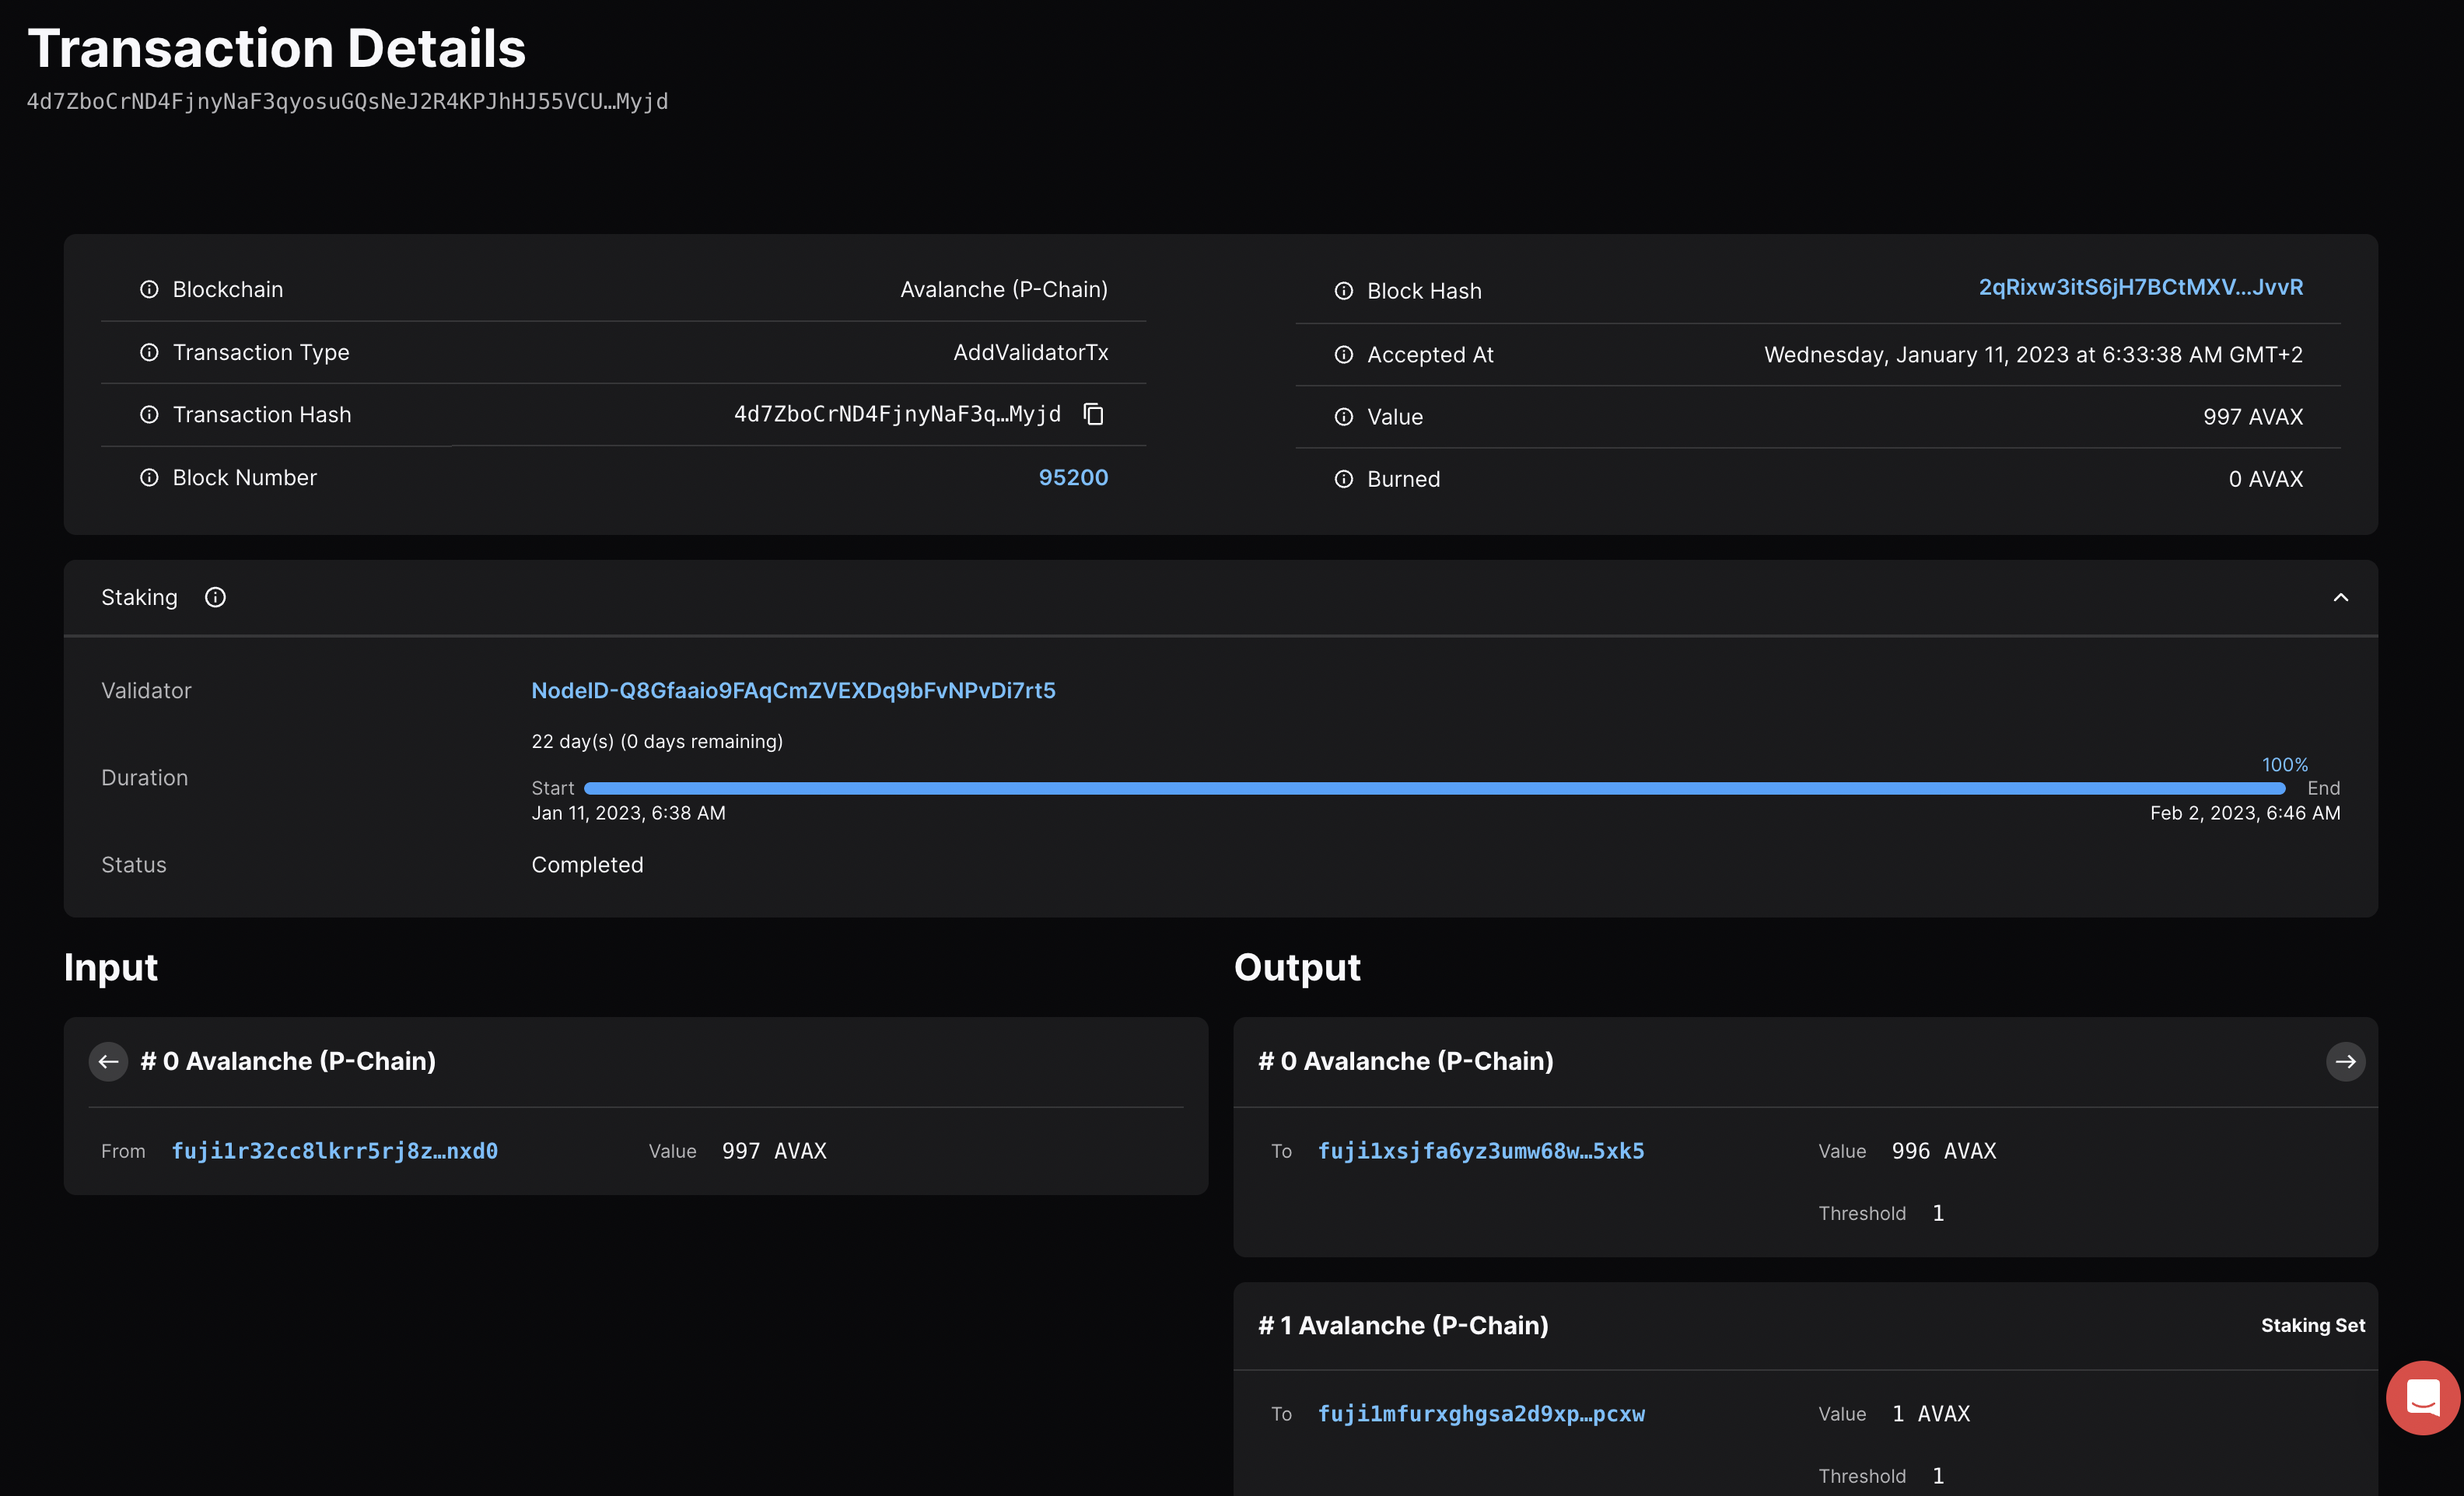Screen dimensions: 2464x1496
Task: Click the staking duration progress bar
Action: (x=1434, y=788)
